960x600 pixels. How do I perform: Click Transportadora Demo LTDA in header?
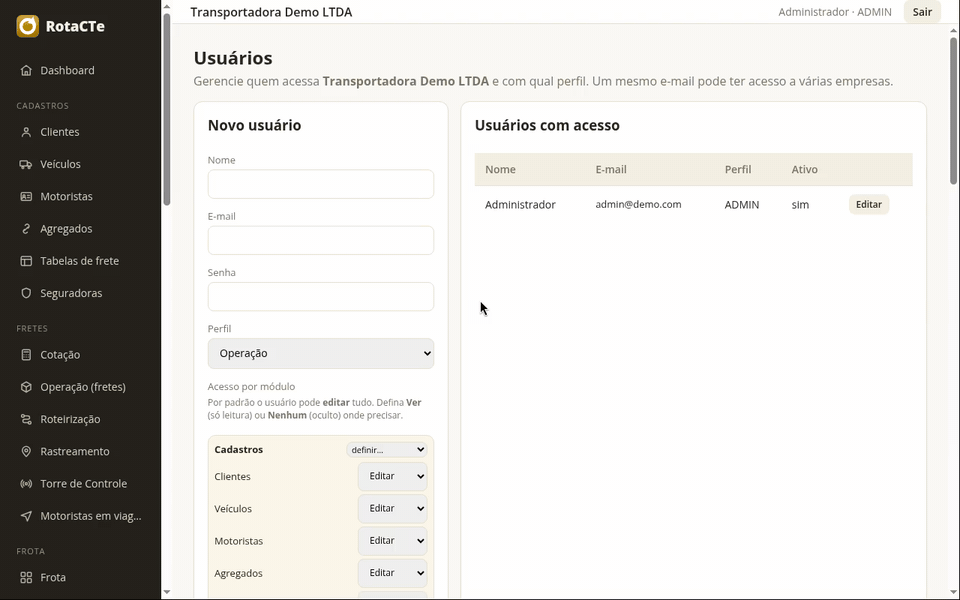[271, 12]
